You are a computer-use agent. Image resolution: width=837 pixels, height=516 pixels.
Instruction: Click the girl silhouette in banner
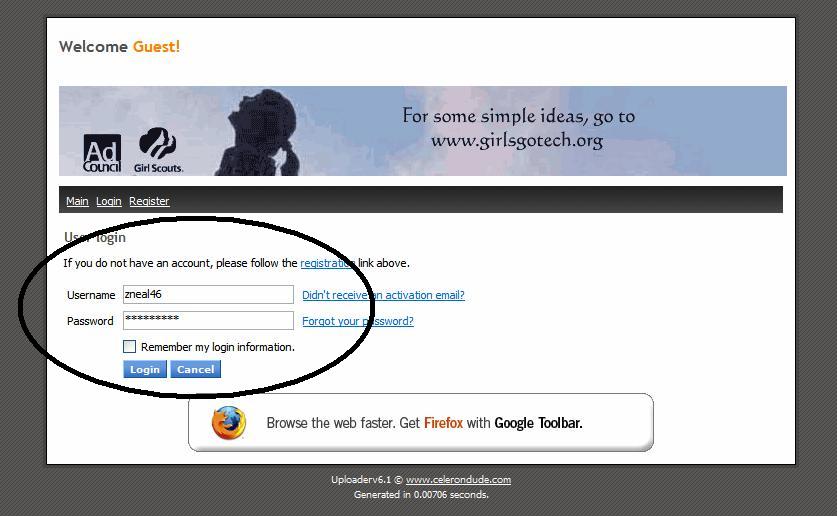click(256, 132)
